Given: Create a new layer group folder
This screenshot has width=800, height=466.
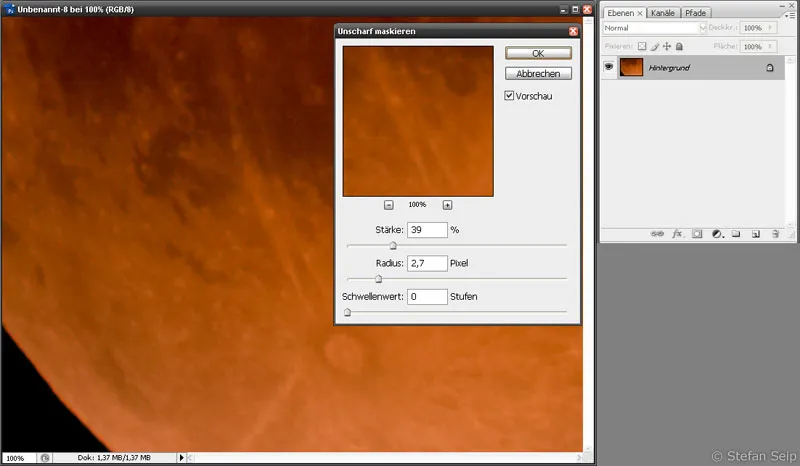Looking at the screenshot, I should pyautogui.click(x=736, y=234).
